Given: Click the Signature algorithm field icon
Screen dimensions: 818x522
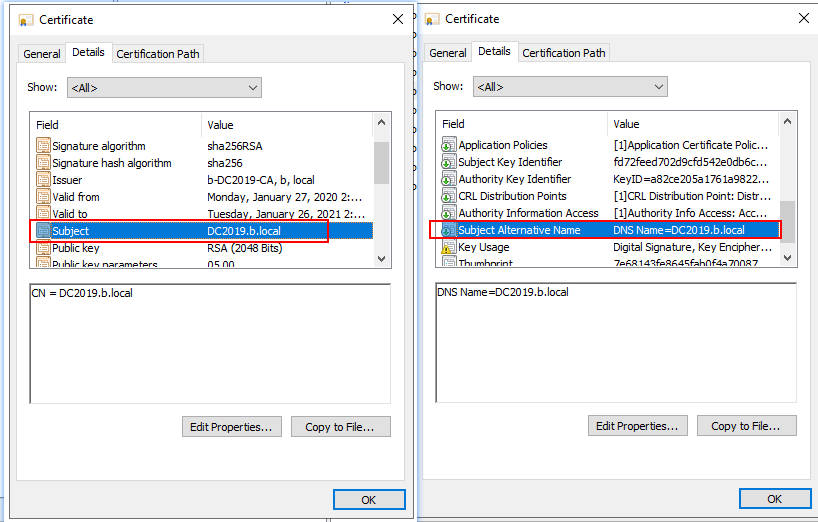Looking at the screenshot, I should tap(43, 146).
